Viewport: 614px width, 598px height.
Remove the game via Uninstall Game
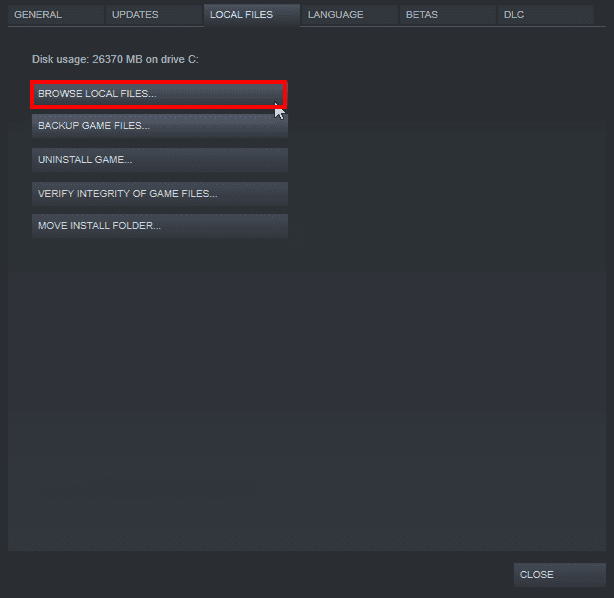click(x=159, y=160)
